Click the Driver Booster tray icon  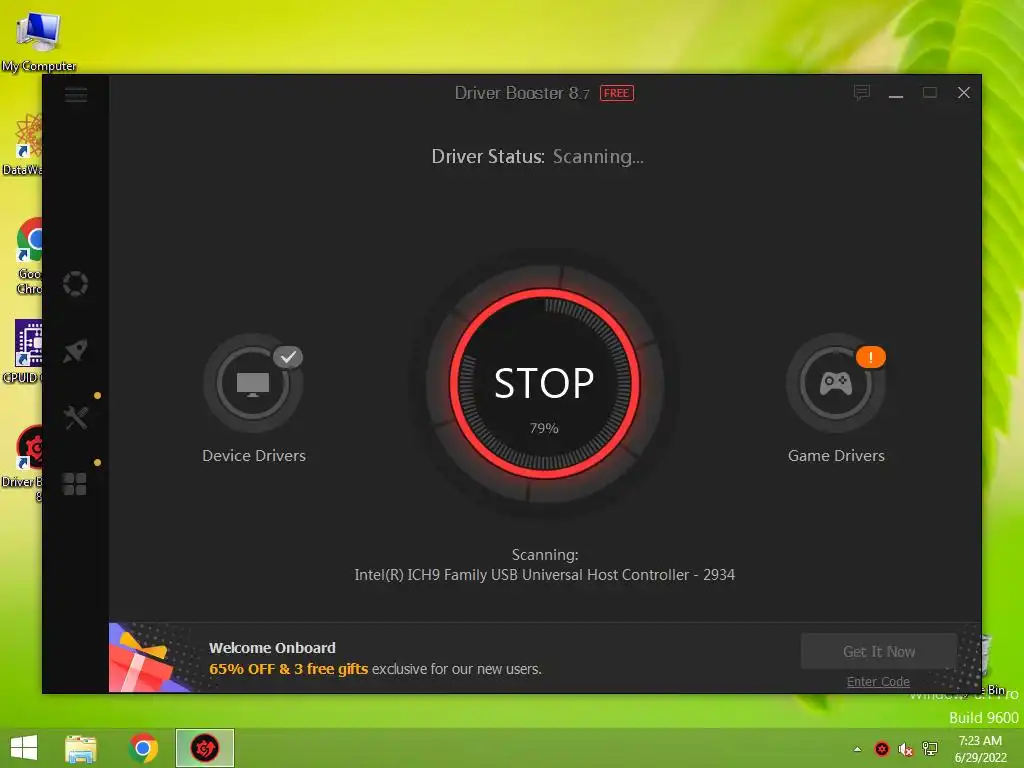pos(882,749)
